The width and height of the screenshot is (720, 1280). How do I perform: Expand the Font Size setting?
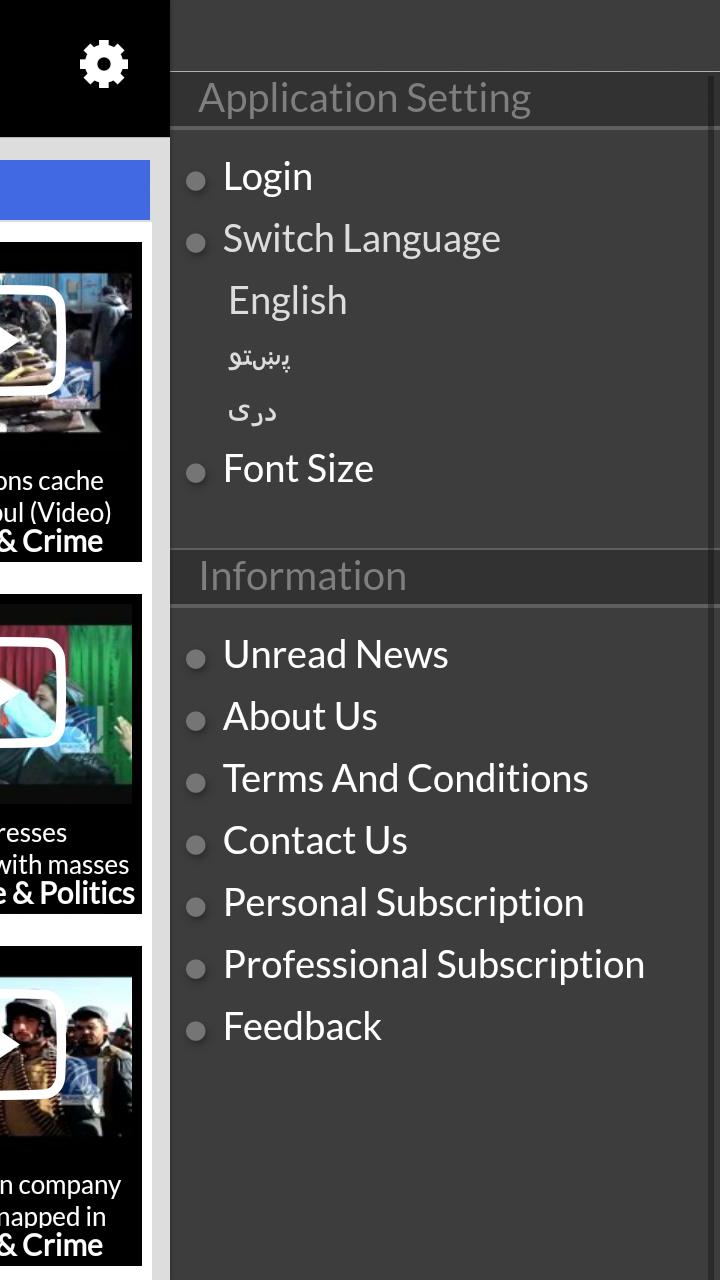coord(298,469)
